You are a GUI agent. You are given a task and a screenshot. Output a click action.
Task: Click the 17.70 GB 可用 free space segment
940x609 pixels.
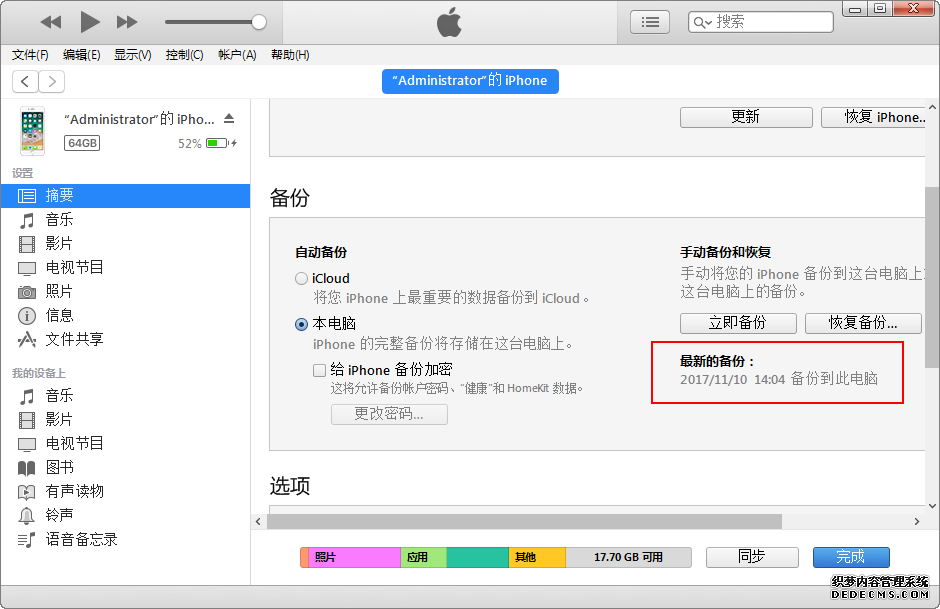pyautogui.click(x=628, y=557)
